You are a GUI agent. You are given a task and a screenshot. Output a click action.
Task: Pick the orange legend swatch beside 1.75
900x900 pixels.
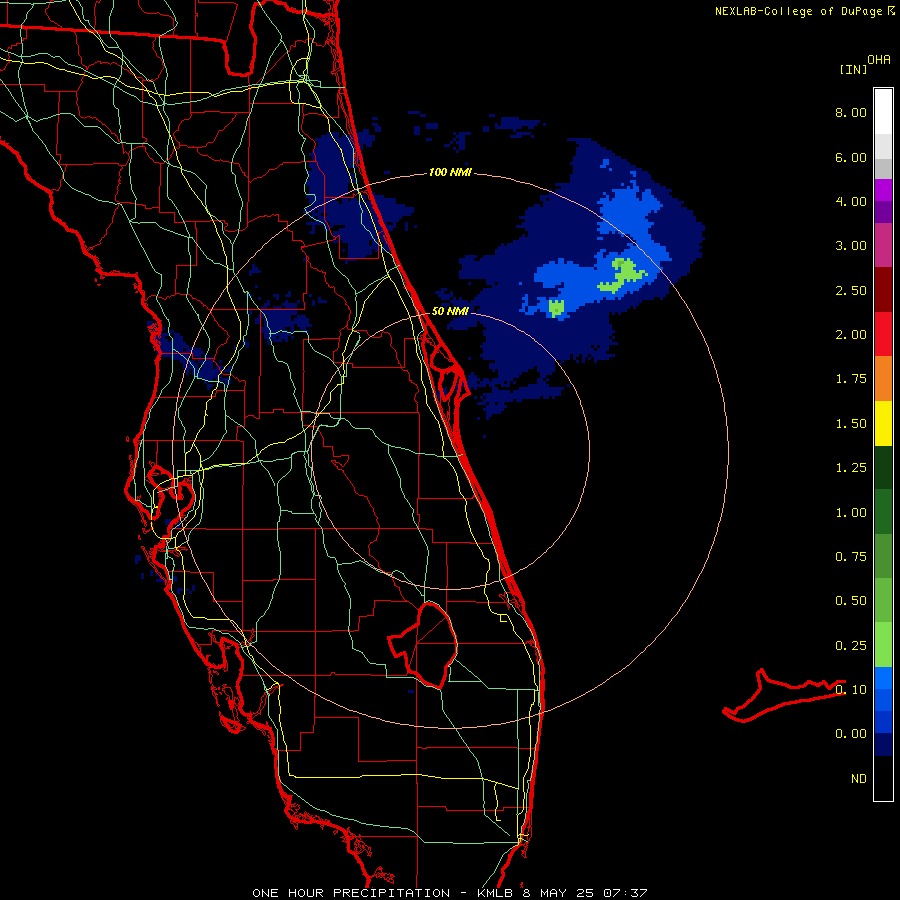point(883,379)
